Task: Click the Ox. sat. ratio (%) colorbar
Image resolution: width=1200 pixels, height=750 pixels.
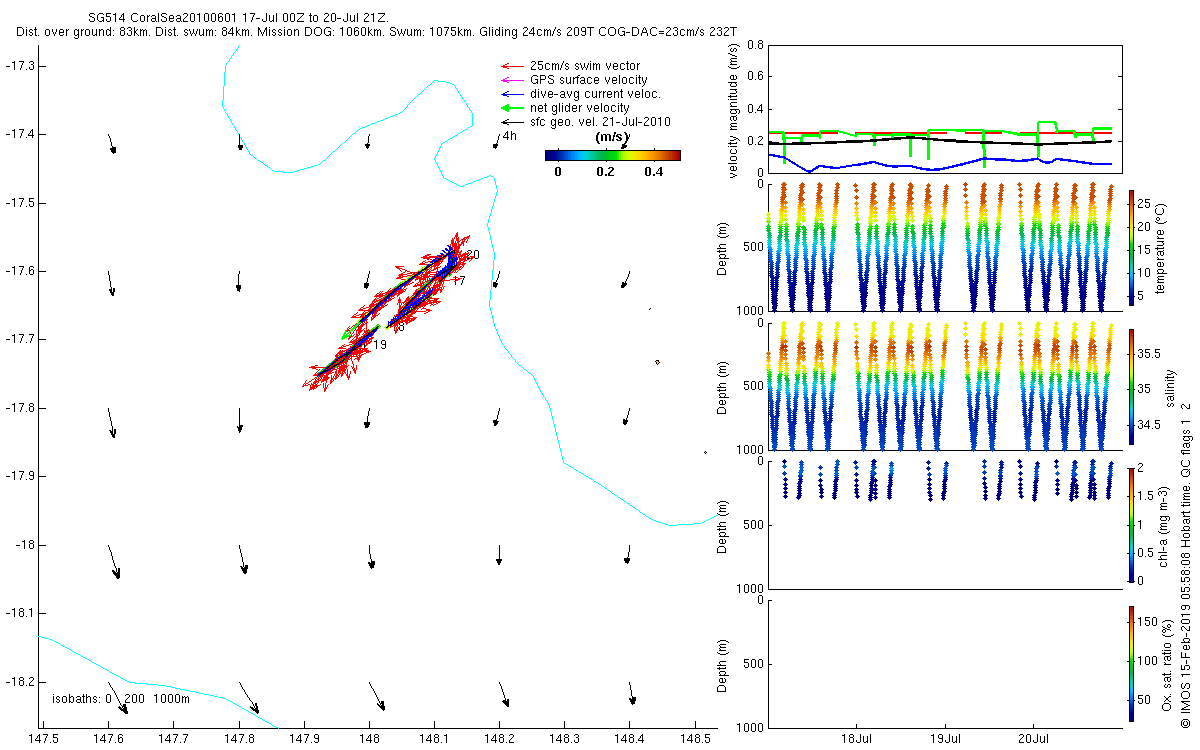Action: [x=1131, y=663]
